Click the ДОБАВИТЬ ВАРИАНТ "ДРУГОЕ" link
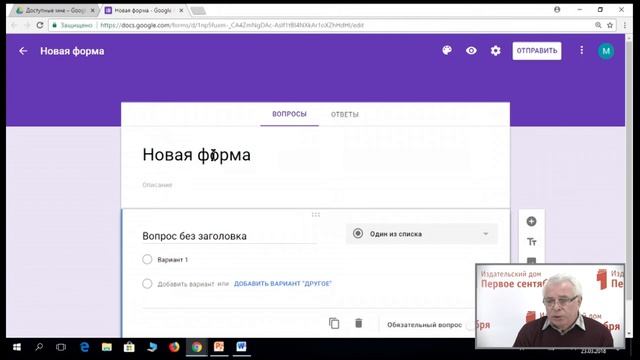The image size is (640, 360). [x=283, y=284]
